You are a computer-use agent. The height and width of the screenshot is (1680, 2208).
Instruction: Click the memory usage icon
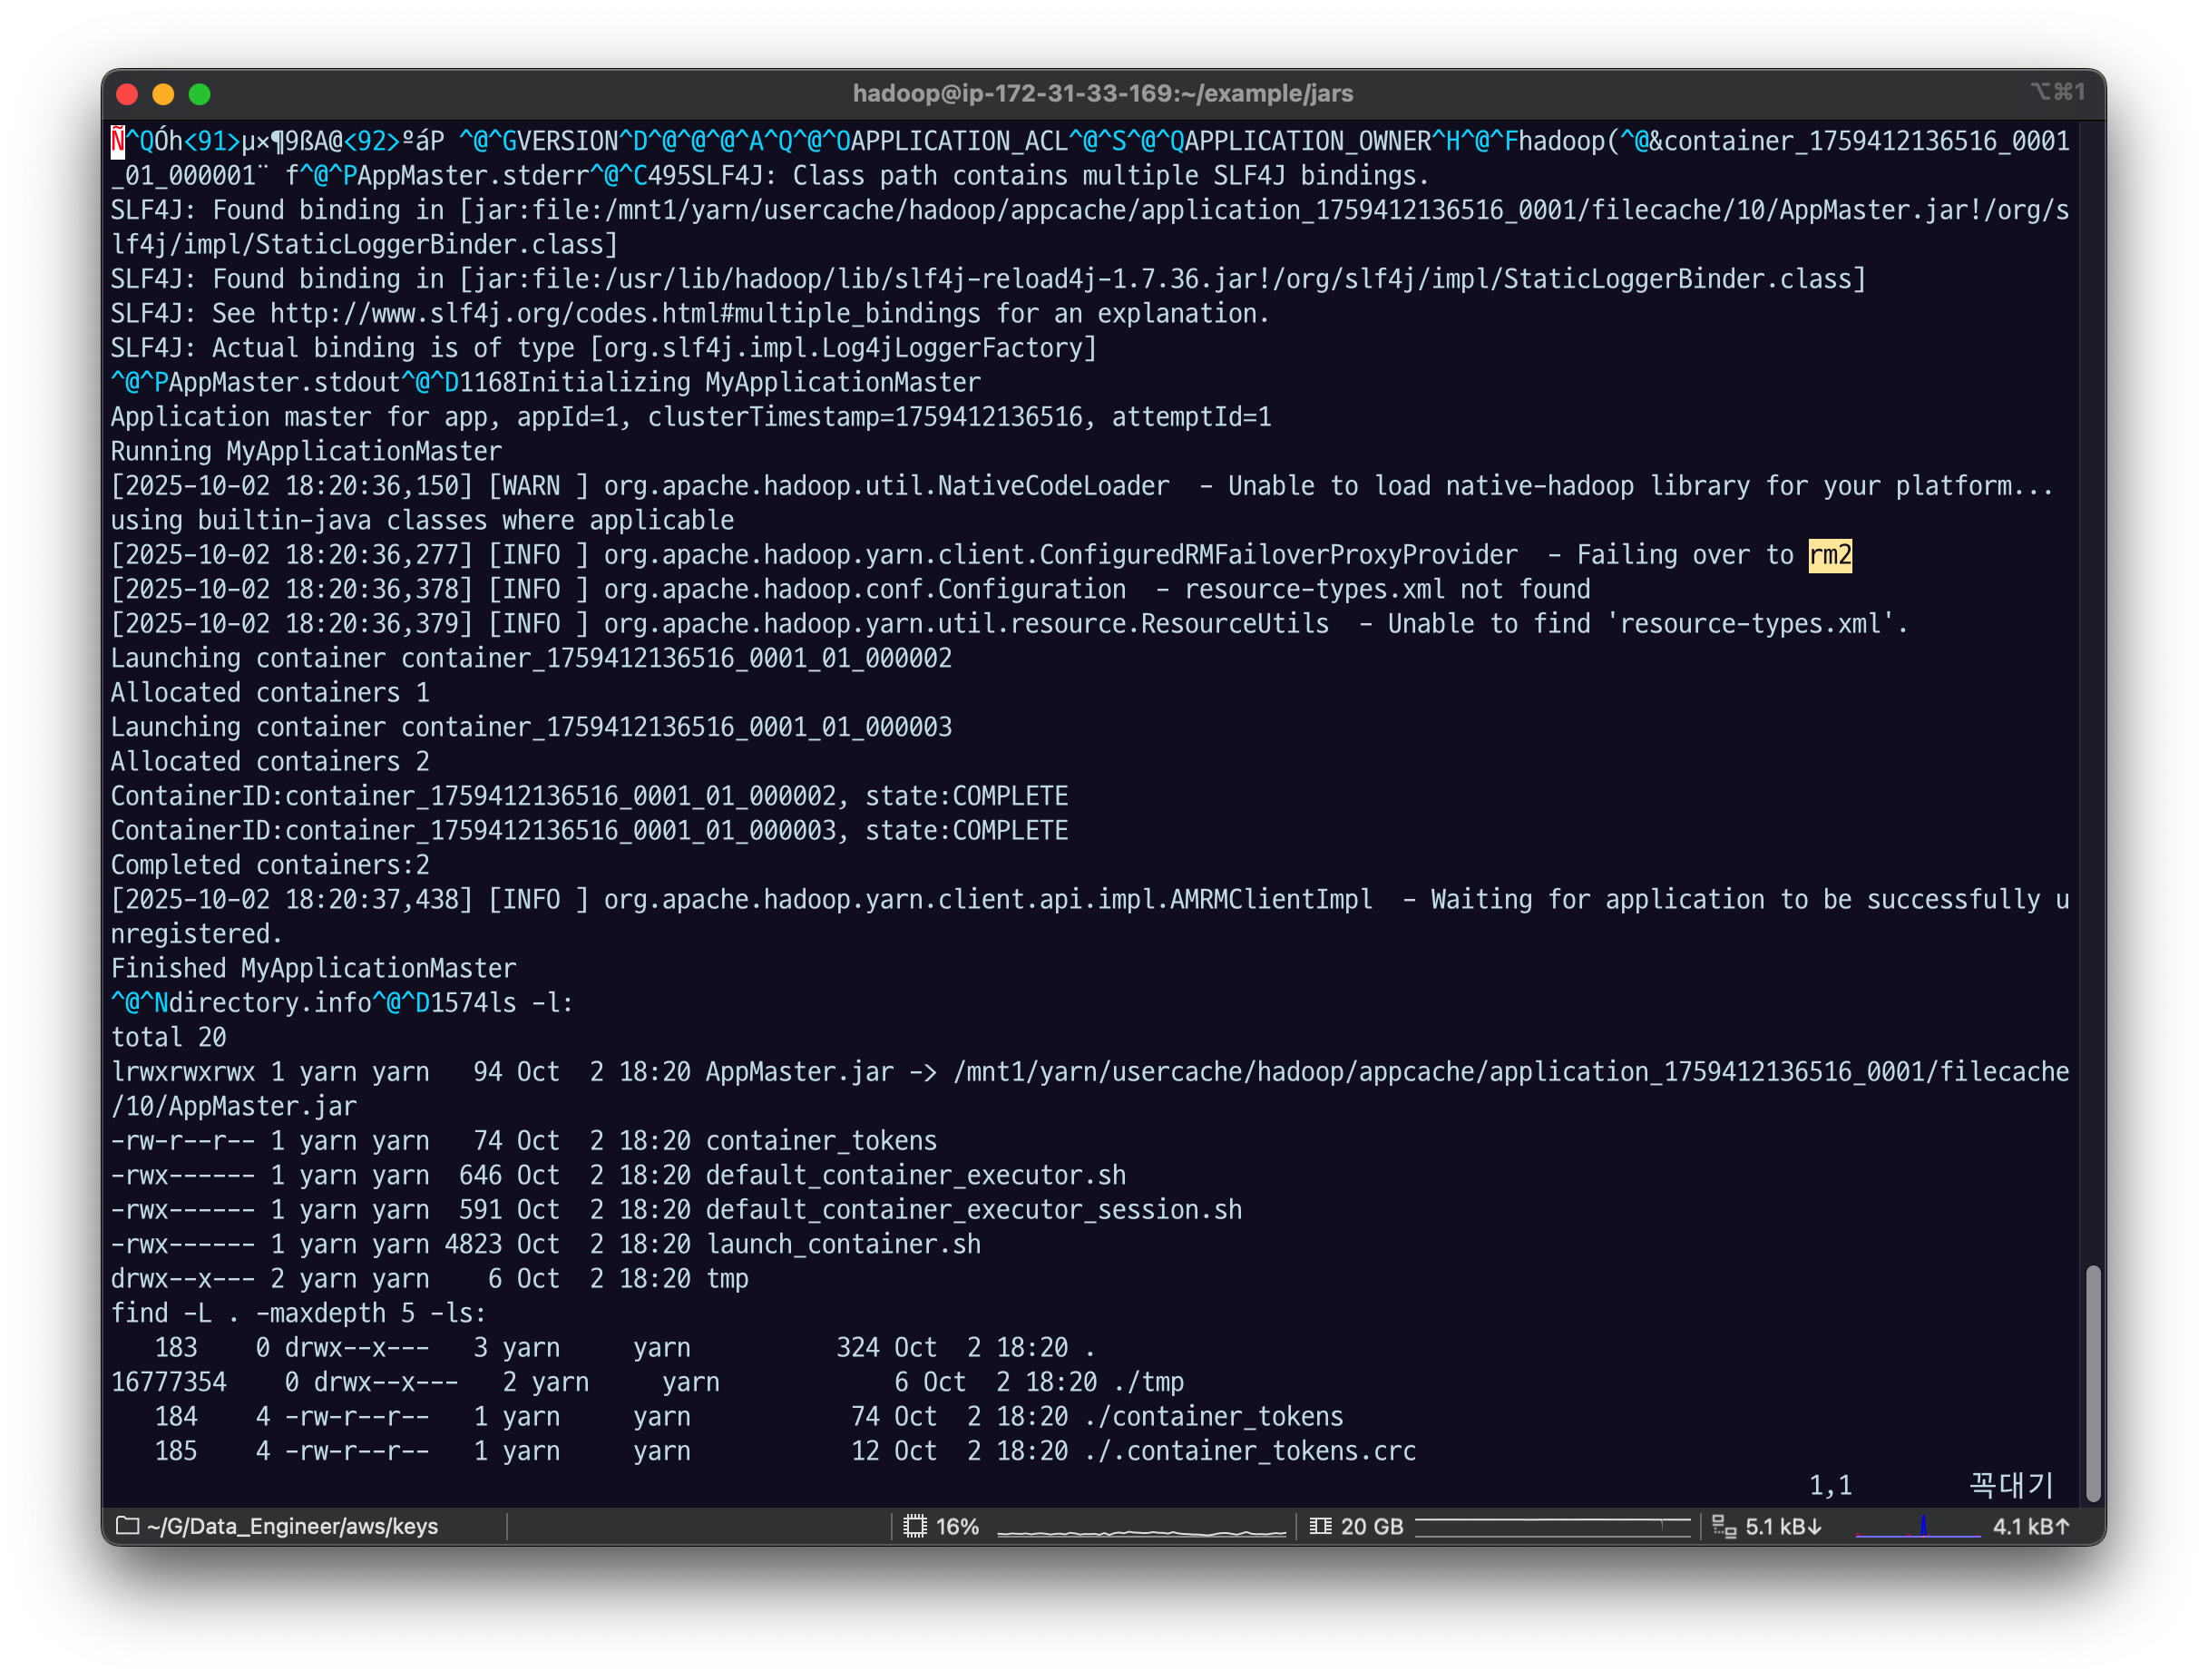point(1320,1526)
